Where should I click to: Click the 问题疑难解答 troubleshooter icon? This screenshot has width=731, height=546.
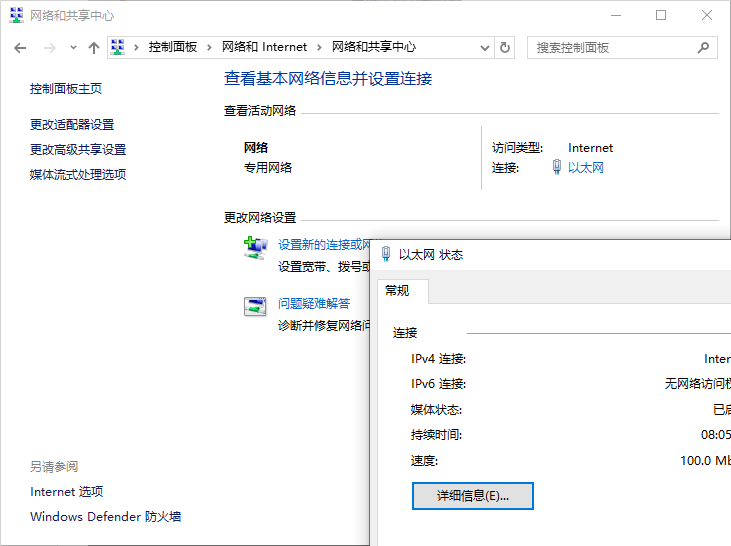click(255, 307)
